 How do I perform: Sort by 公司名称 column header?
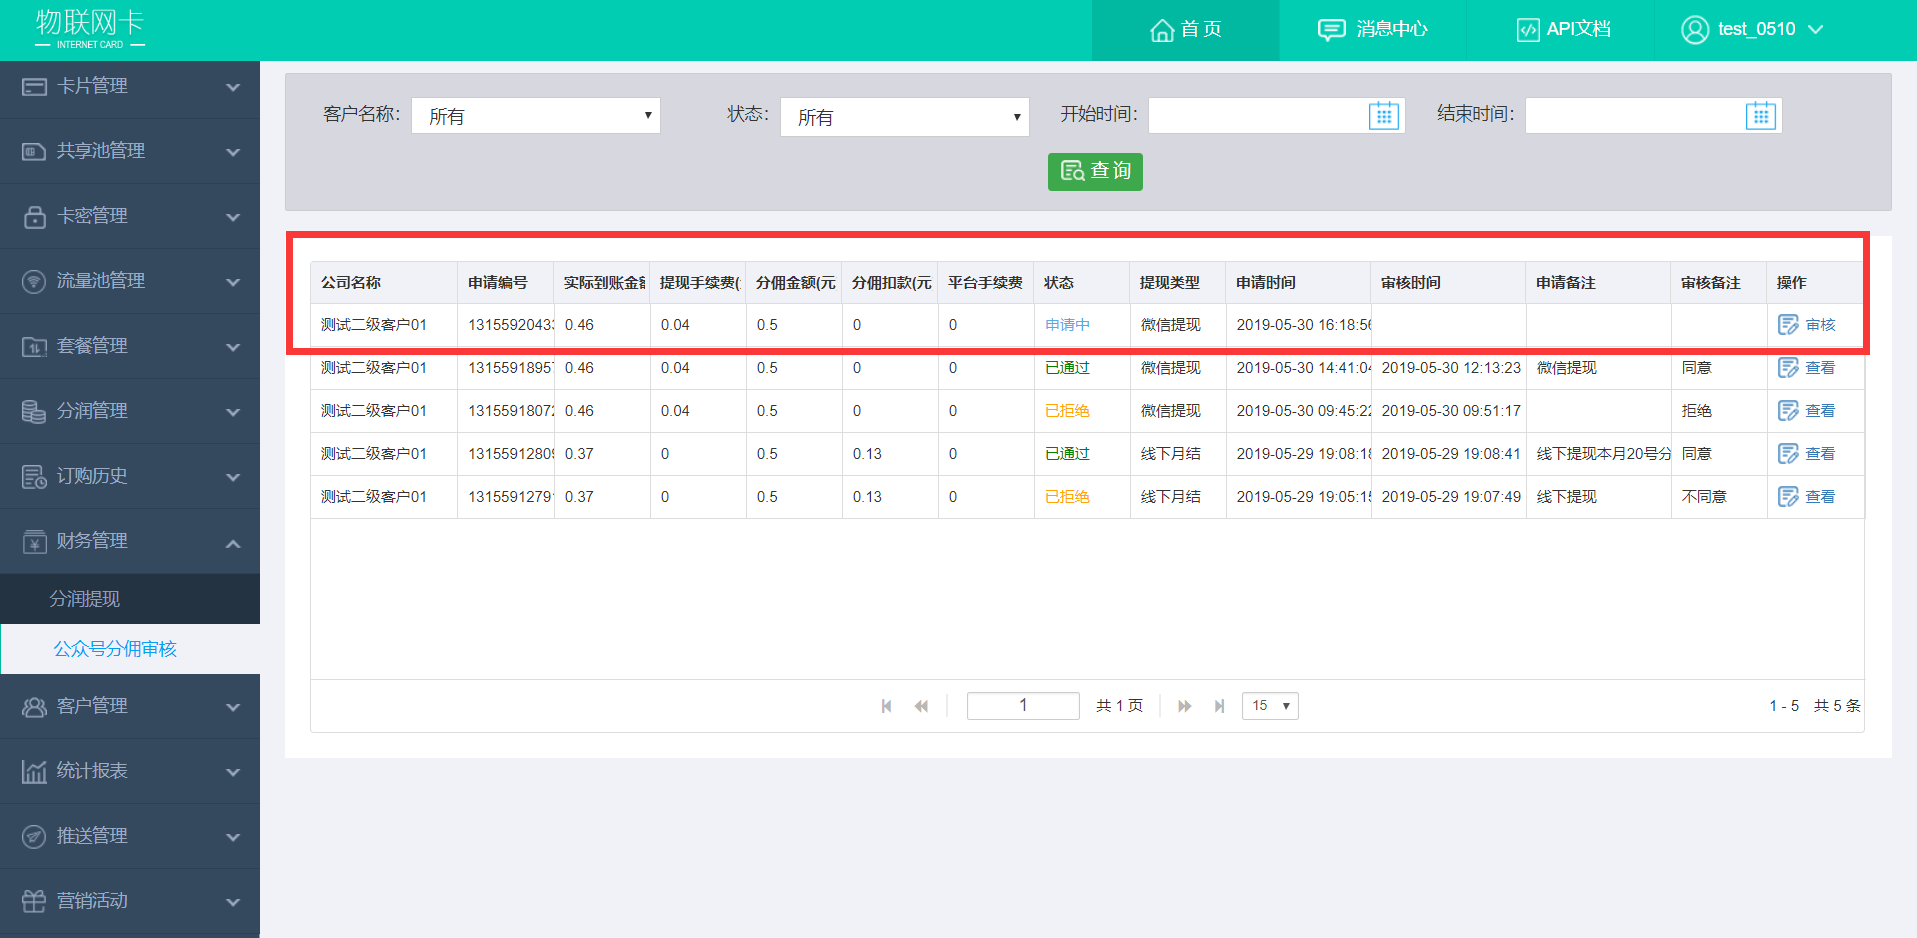coord(384,283)
